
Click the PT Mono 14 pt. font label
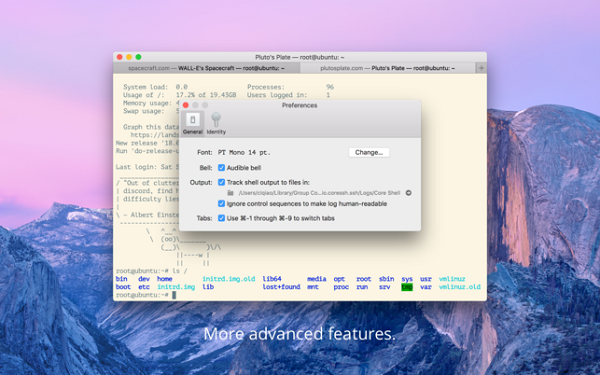(x=244, y=152)
